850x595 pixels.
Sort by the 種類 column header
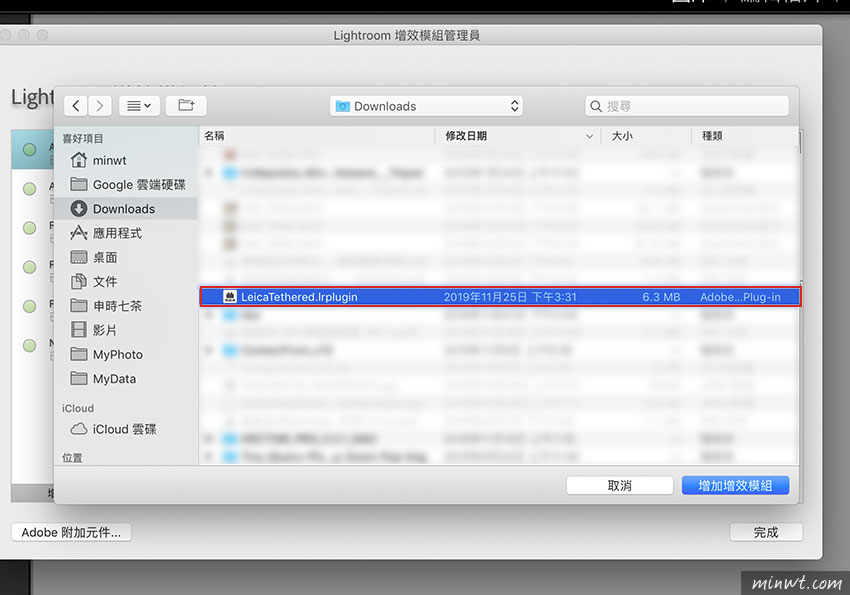click(x=745, y=136)
